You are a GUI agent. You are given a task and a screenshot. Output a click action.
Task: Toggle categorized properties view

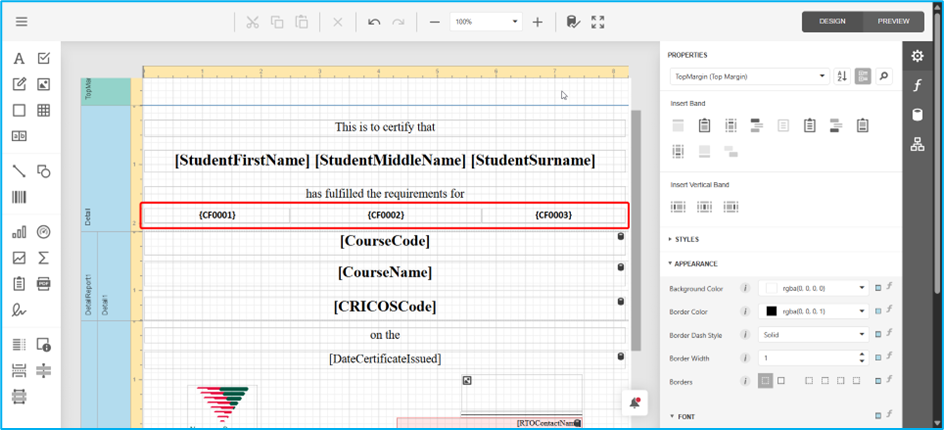[x=862, y=76]
